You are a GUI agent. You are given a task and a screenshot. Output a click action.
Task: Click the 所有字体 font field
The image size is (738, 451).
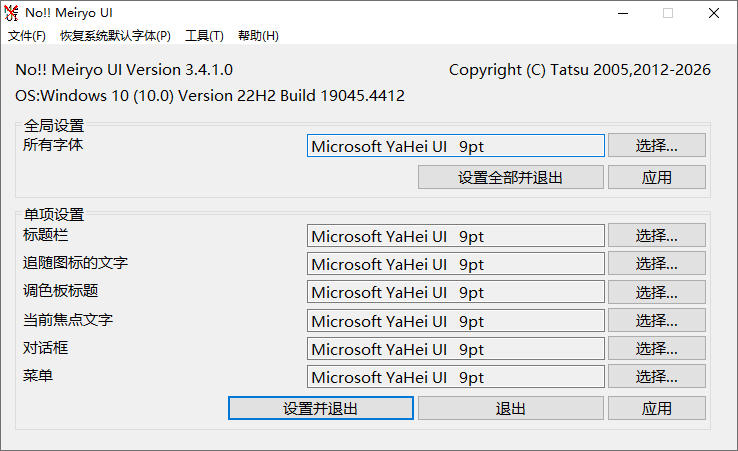(x=456, y=146)
